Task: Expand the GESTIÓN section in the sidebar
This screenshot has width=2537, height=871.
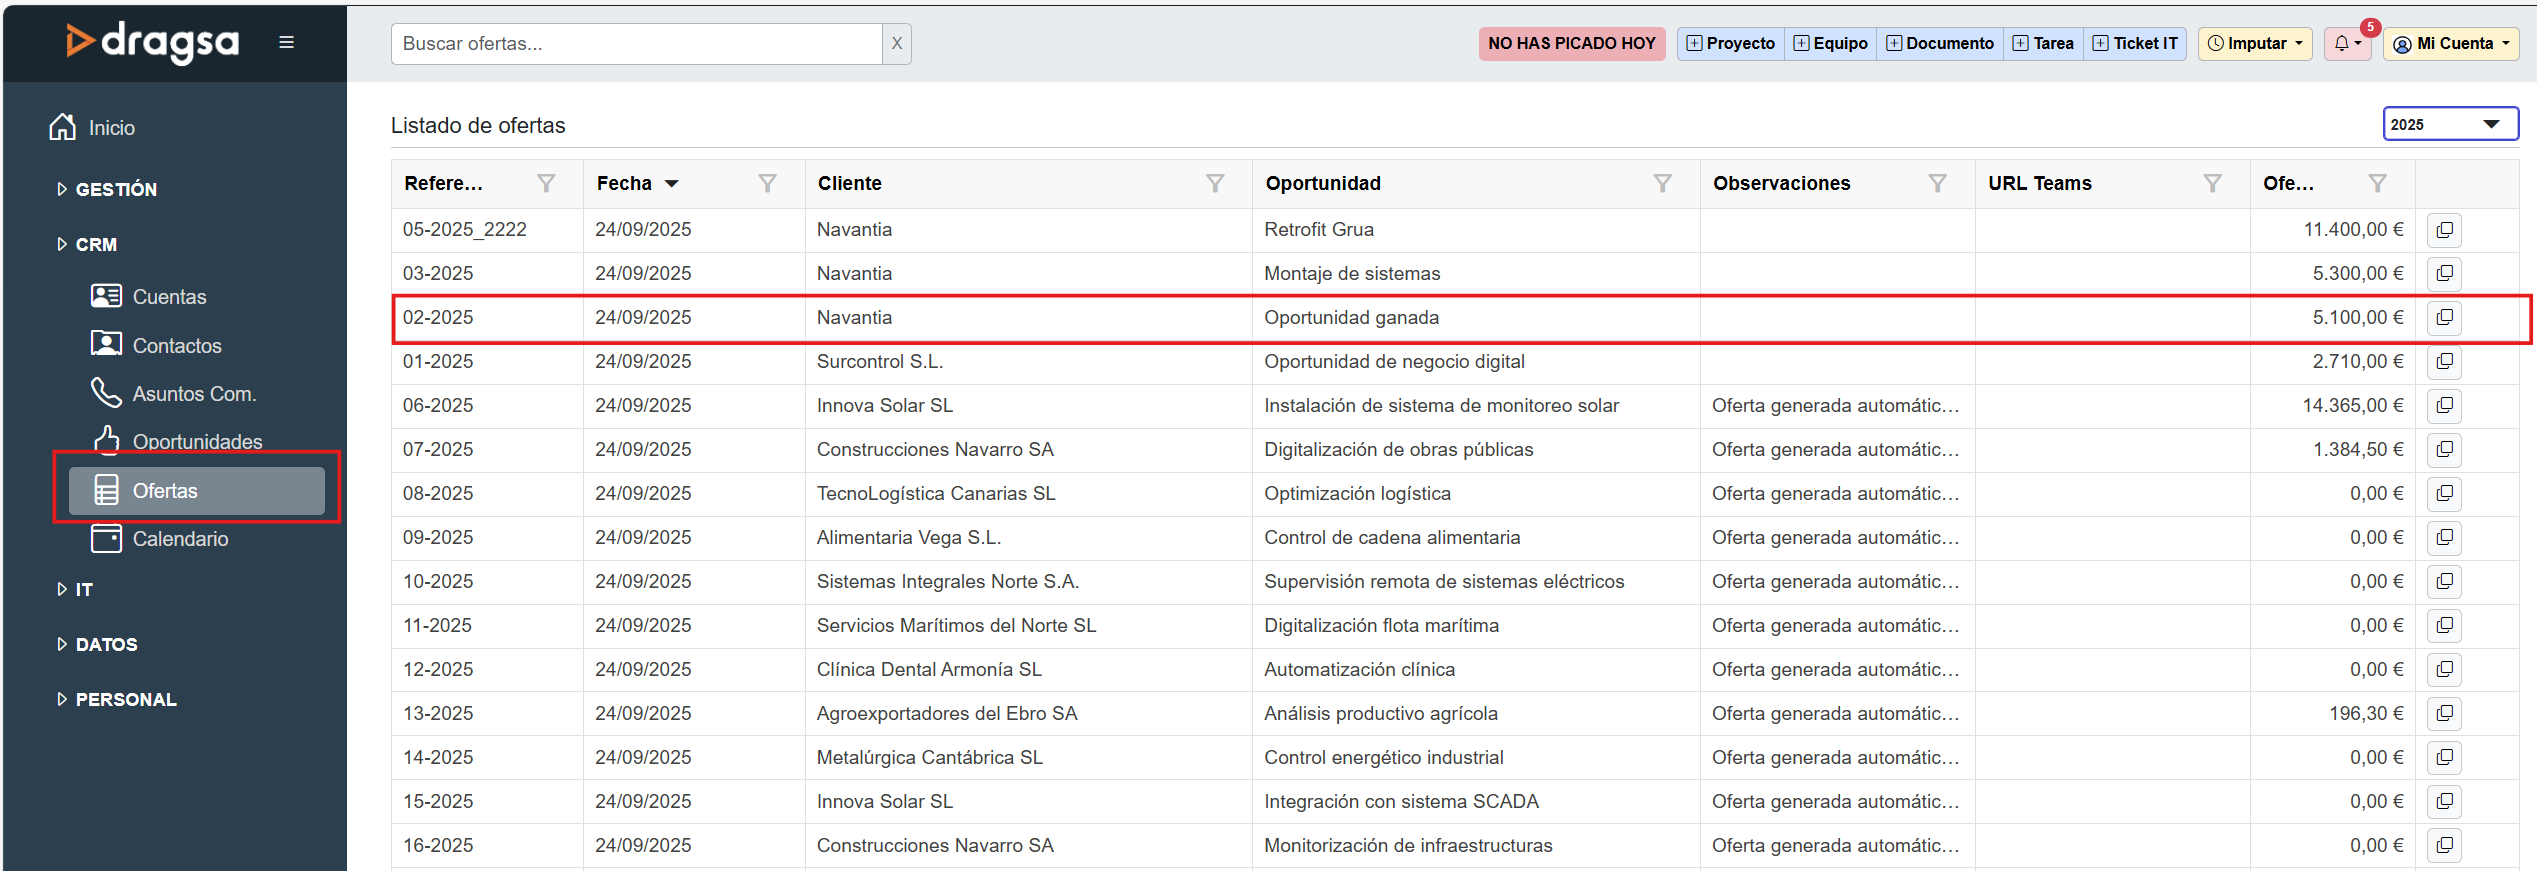Action: pyautogui.click(x=115, y=189)
